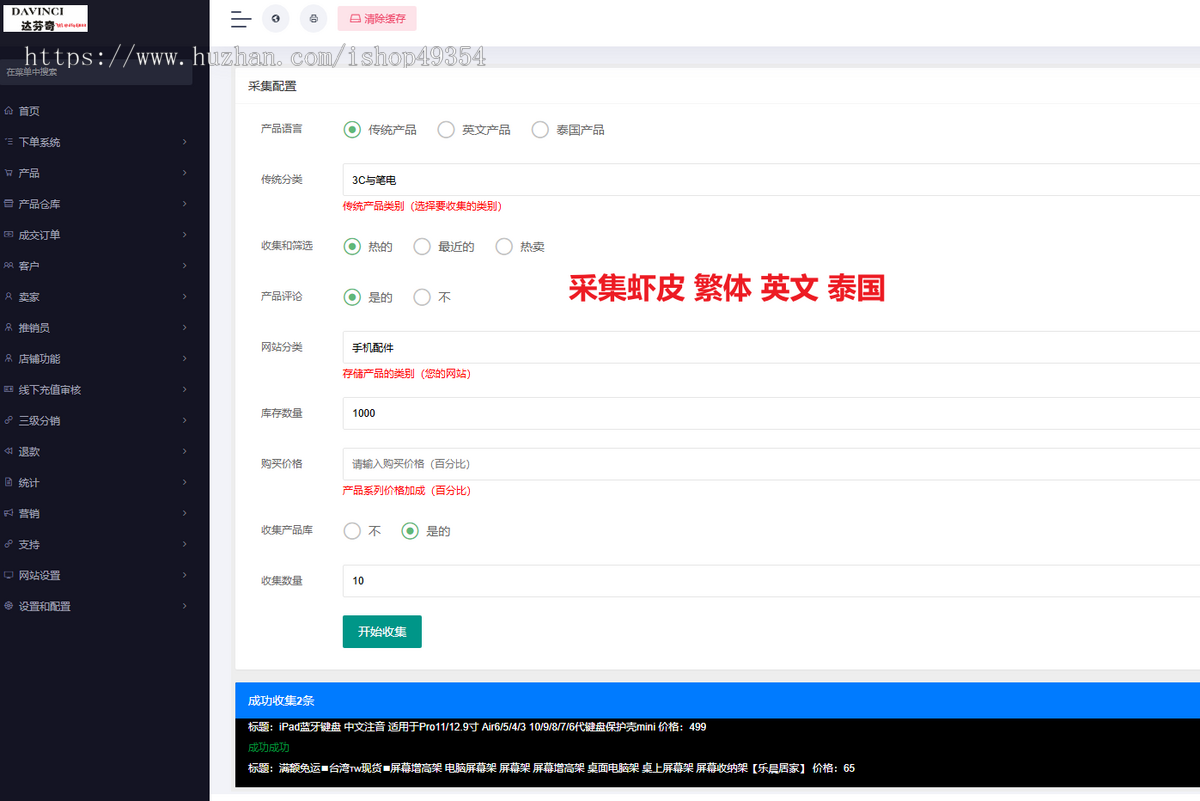
Task: Click the 库存数量 field with 1000
Action: point(771,413)
